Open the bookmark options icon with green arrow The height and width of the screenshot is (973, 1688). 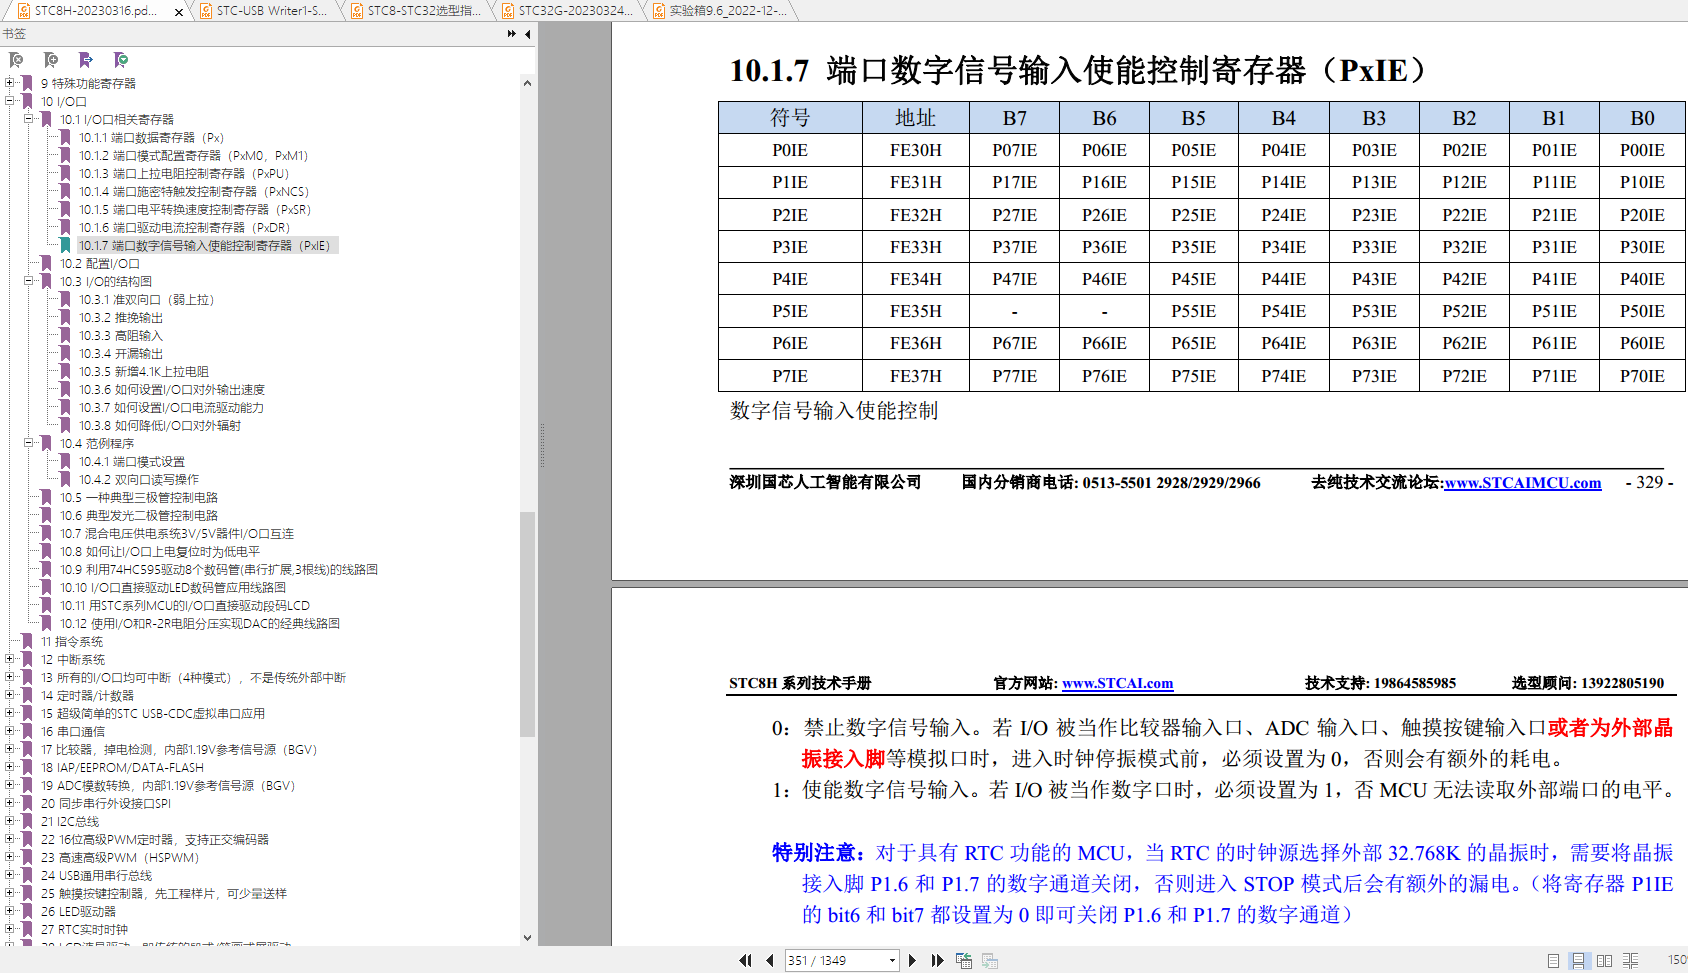pyautogui.click(x=121, y=60)
